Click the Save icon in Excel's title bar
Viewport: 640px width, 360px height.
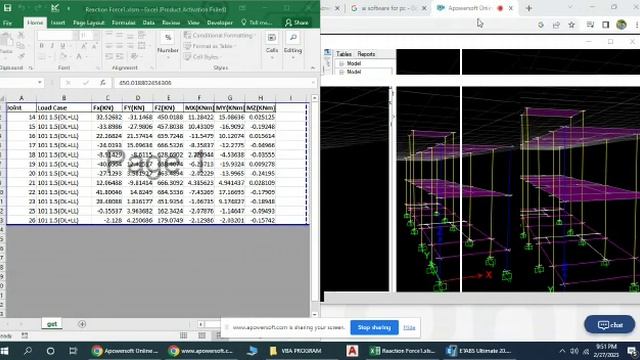(x=7, y=8)
